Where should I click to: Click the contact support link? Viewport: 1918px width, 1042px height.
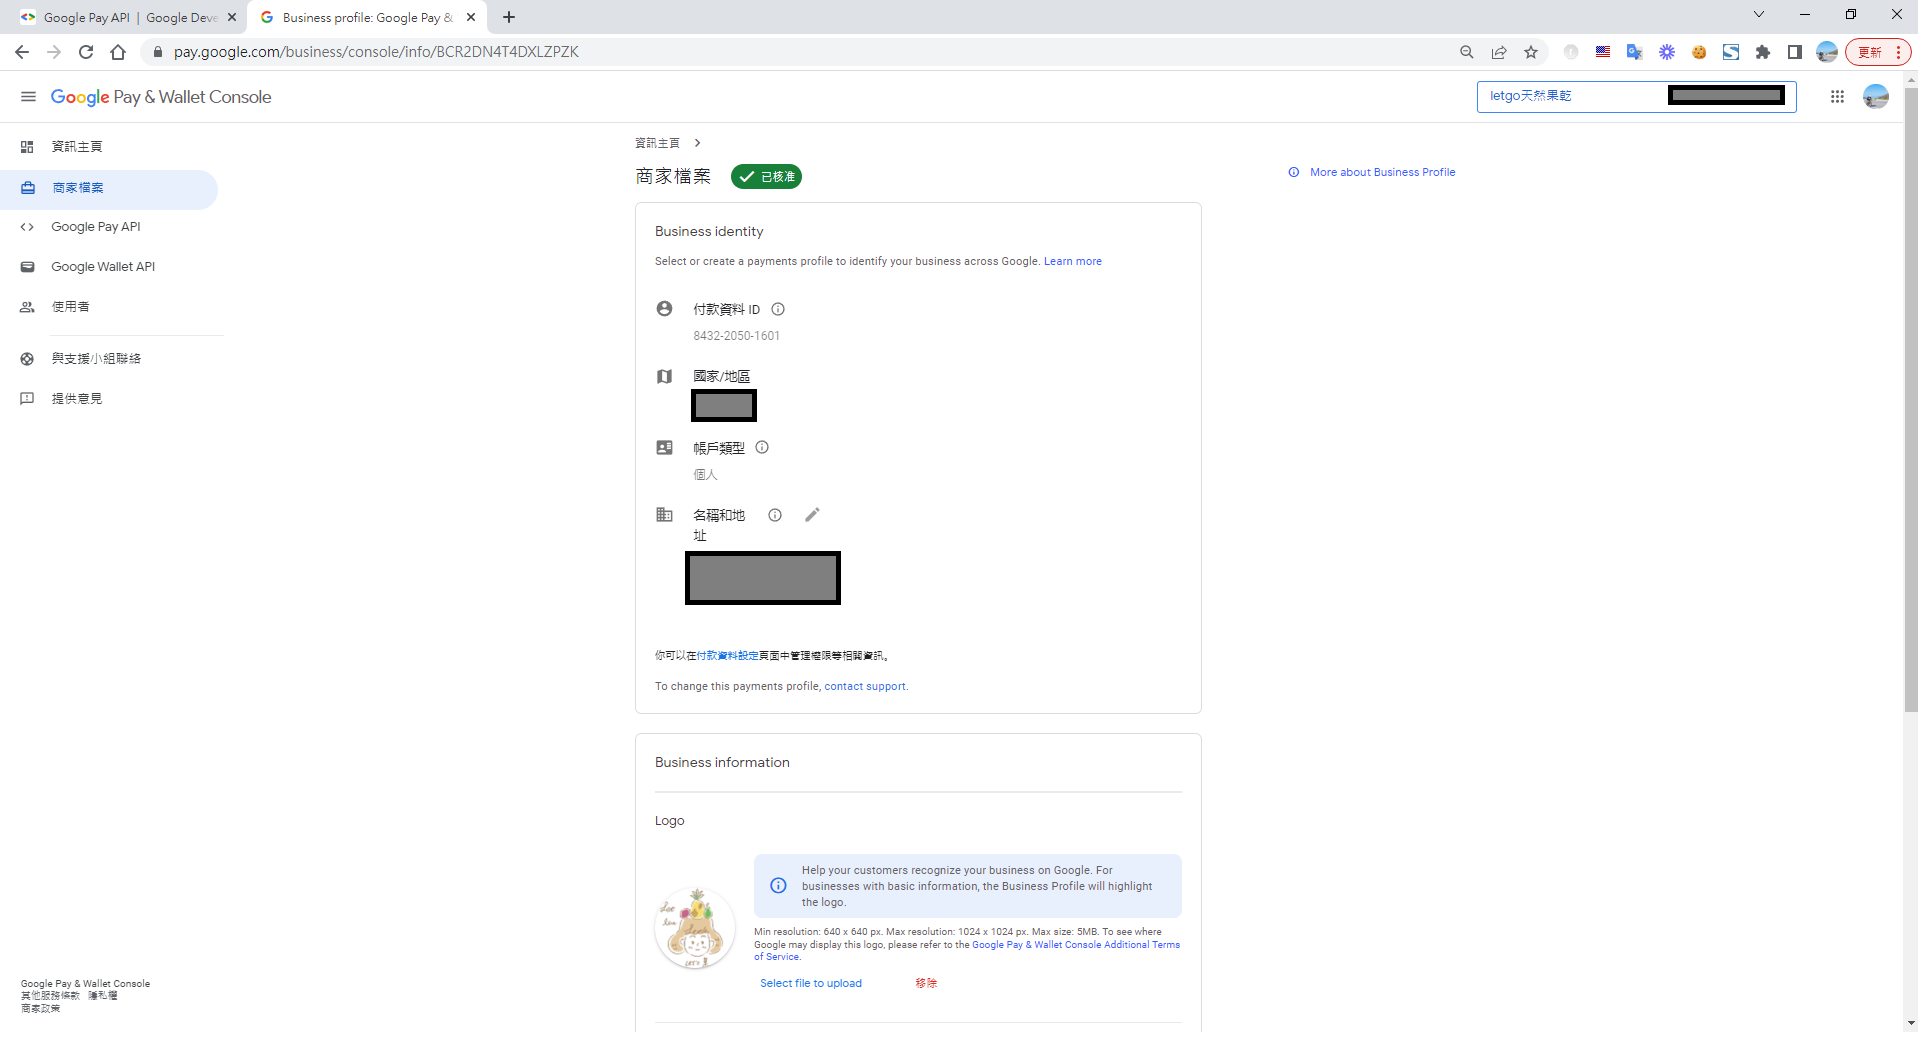click(864, 687)
